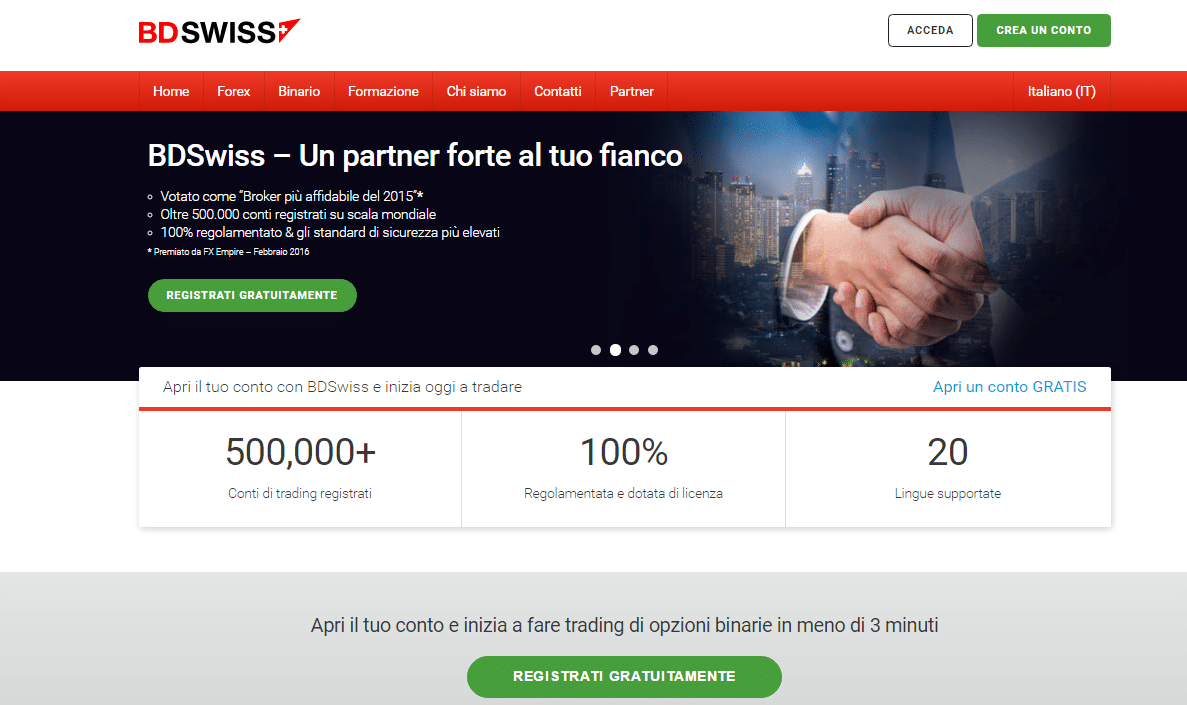Click the BDSwiss logo
This screenshot has height=705, width=1187.
(x=219, y=31)
